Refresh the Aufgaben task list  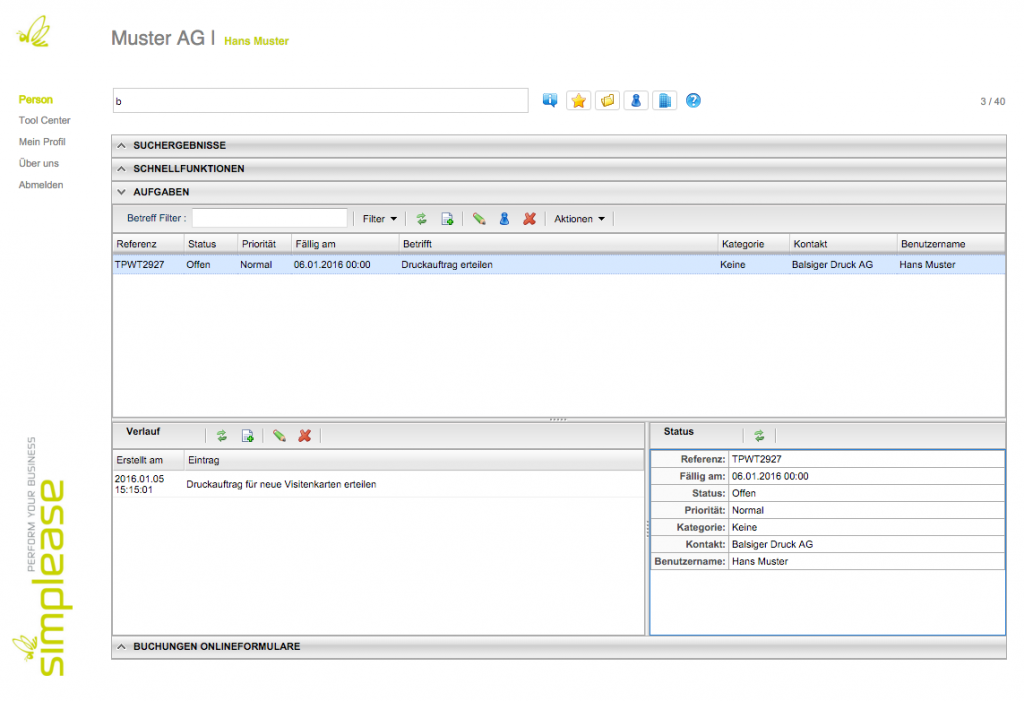(422, 219)
